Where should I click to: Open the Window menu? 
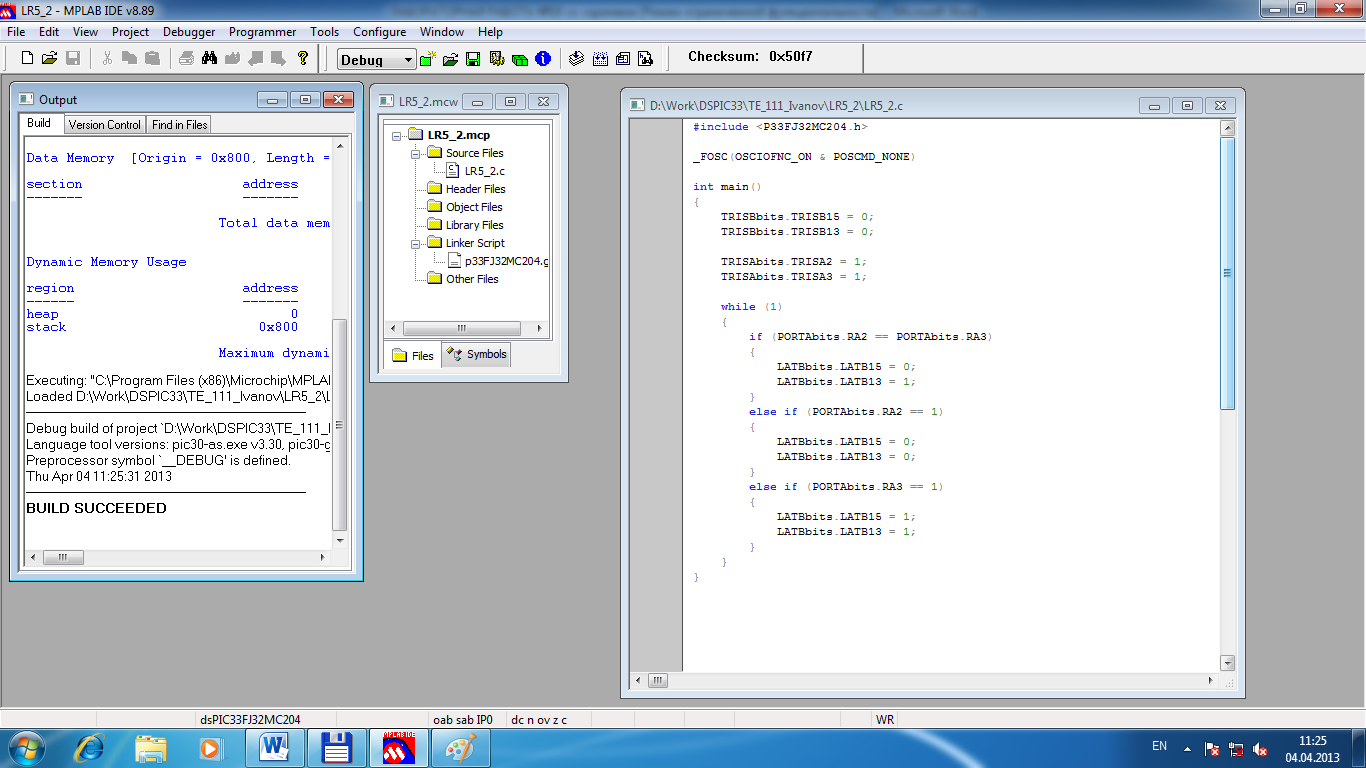[x=442, y=32]
